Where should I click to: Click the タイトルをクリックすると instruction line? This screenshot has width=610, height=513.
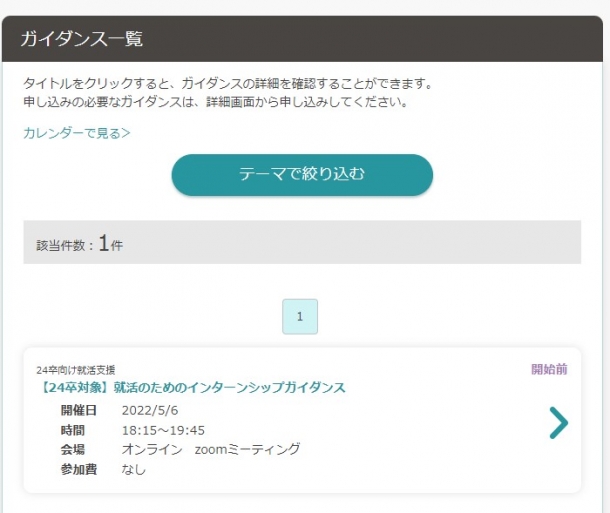tap(228, 84)
